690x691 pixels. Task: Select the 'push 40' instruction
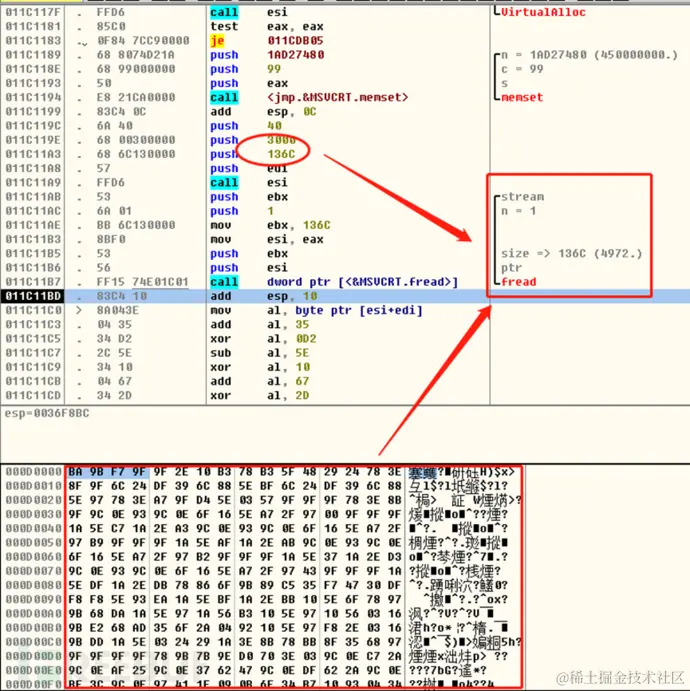[x=246, y=126]
